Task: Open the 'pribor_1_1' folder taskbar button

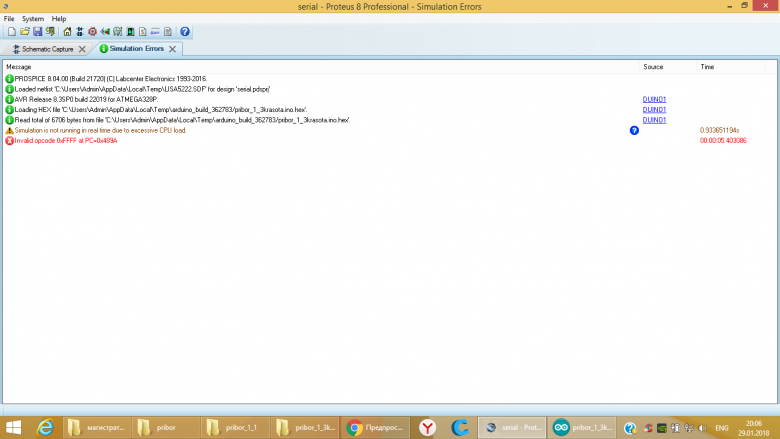Action: point(235,428)
